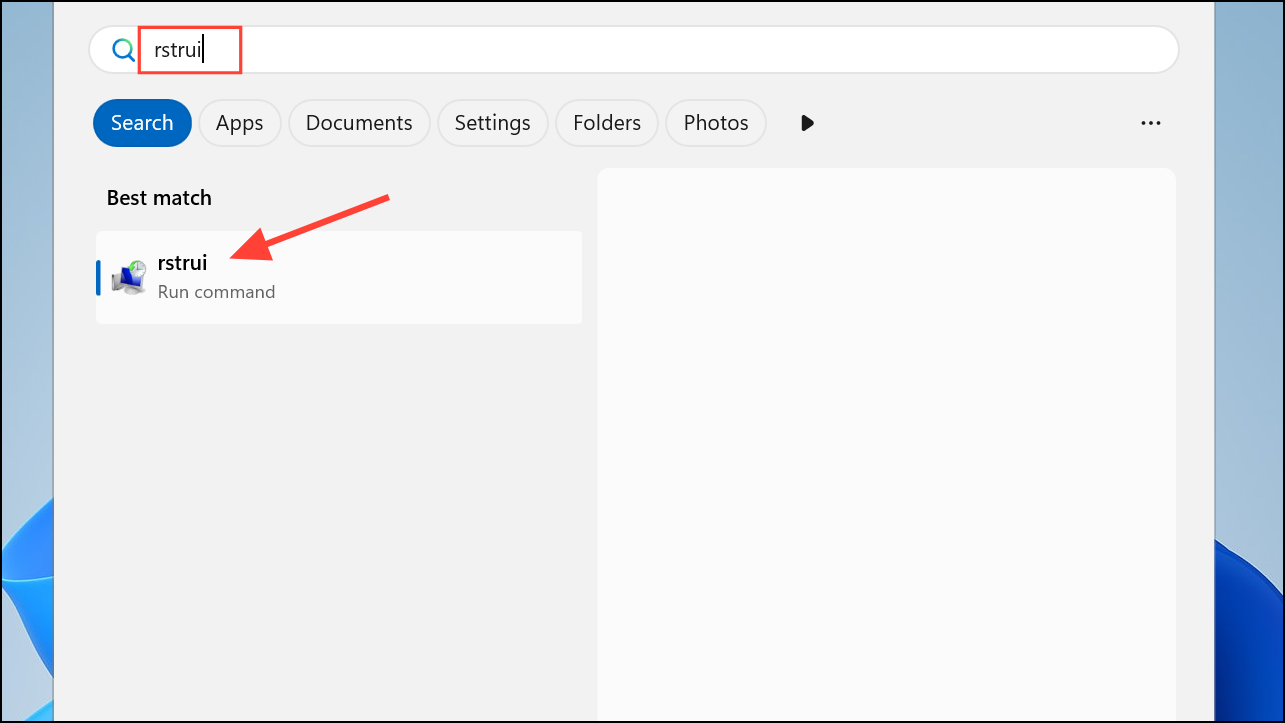
Task: Switch to the Apps filter
Action: 239,123
